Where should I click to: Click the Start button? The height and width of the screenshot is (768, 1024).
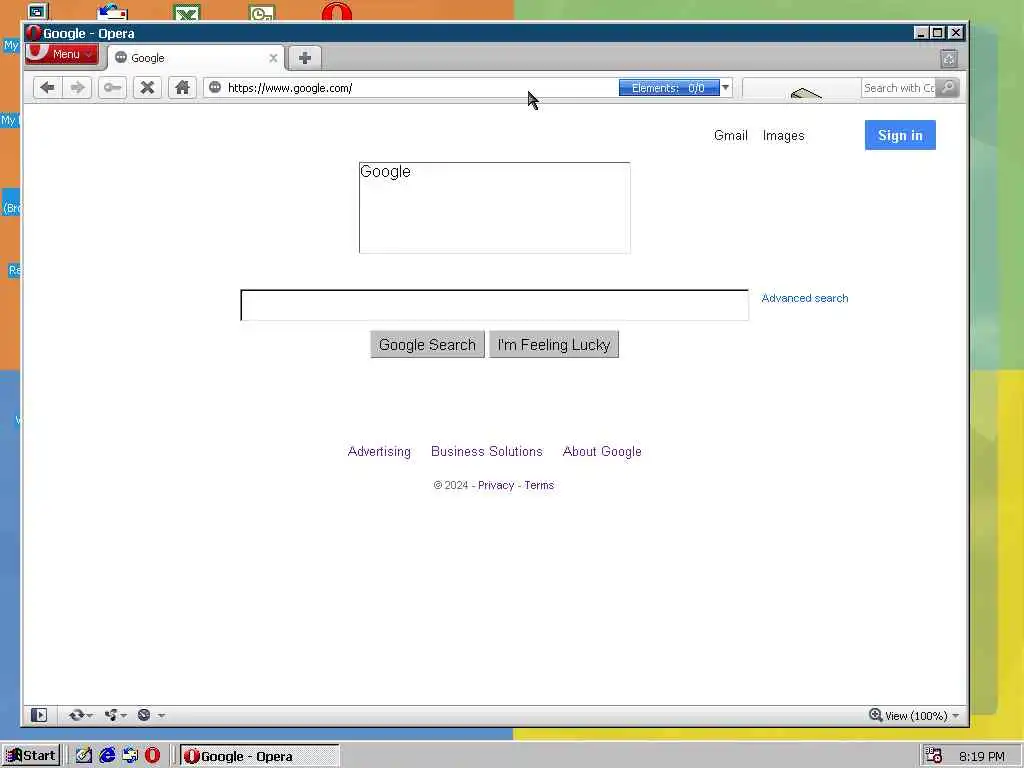click(31, 756)
